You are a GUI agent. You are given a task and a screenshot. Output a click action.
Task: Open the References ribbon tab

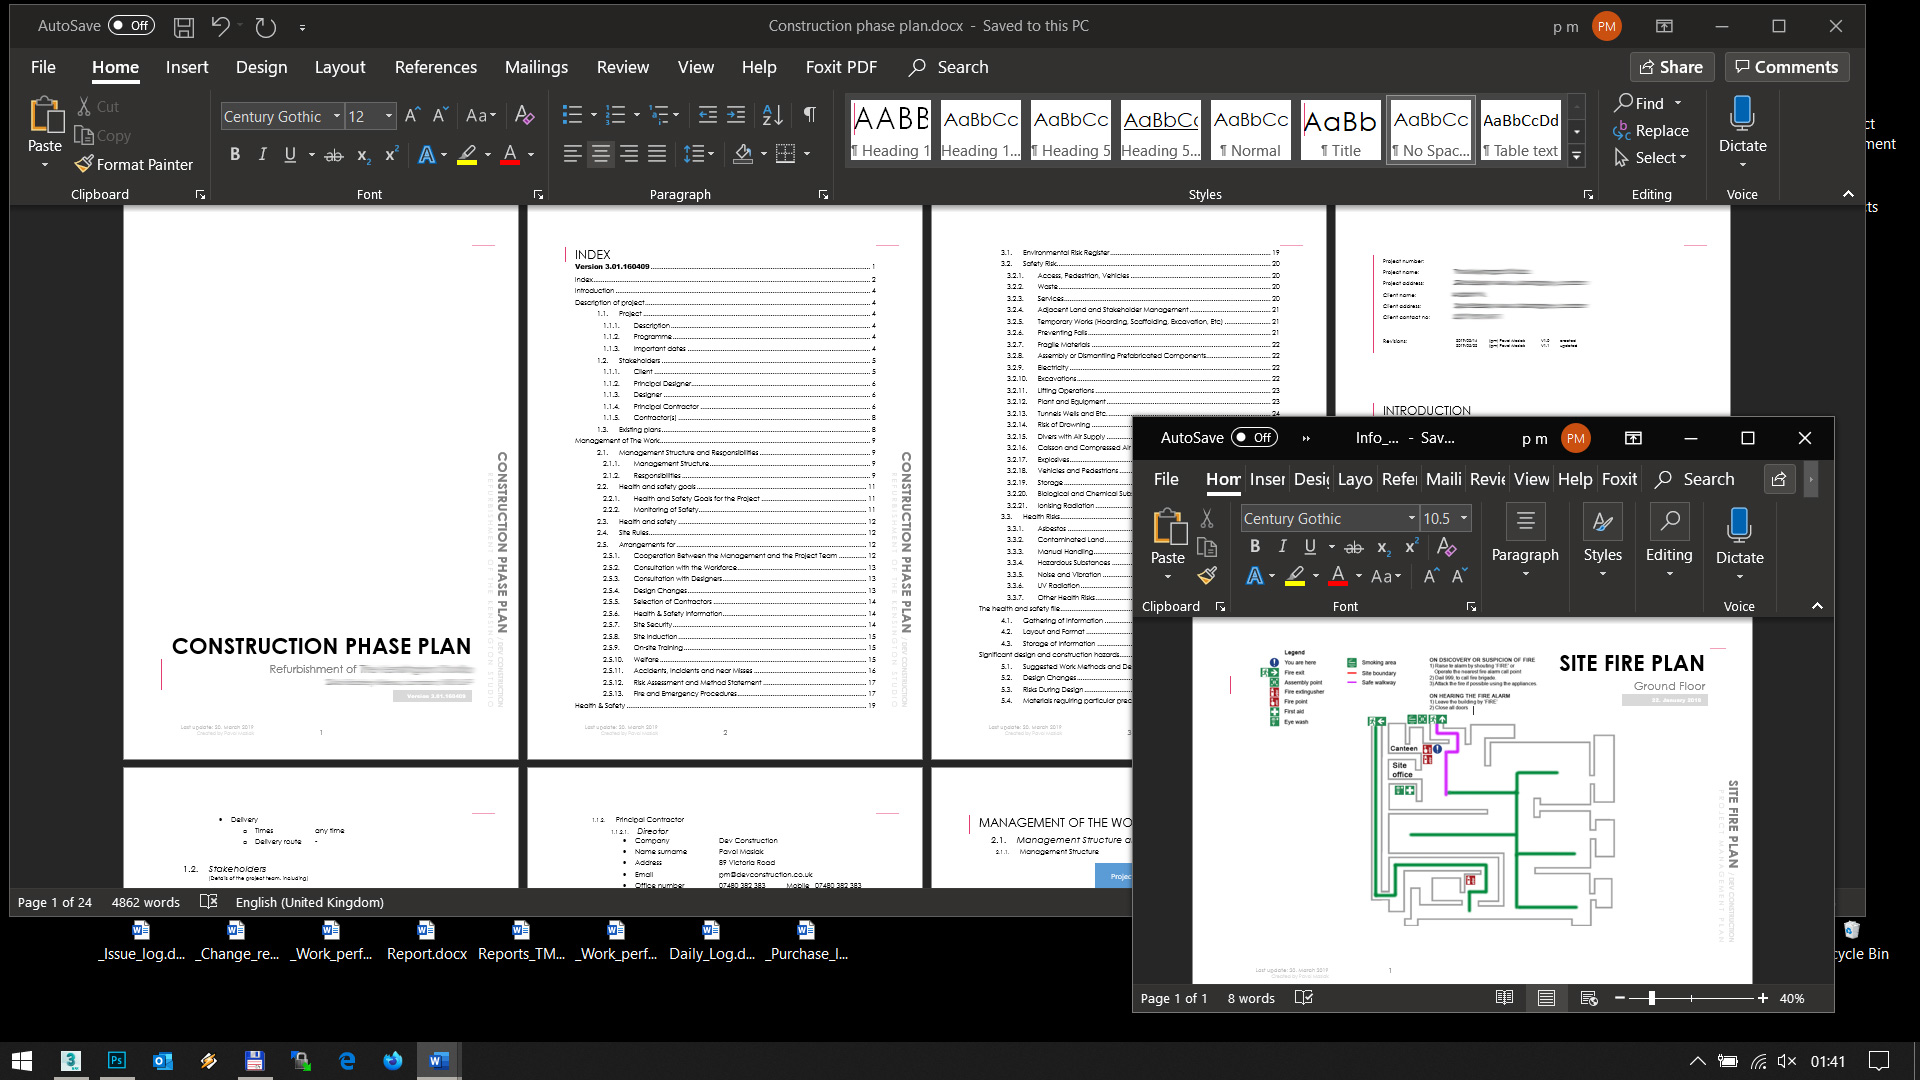pyautogui.click(x=435, y=67)
